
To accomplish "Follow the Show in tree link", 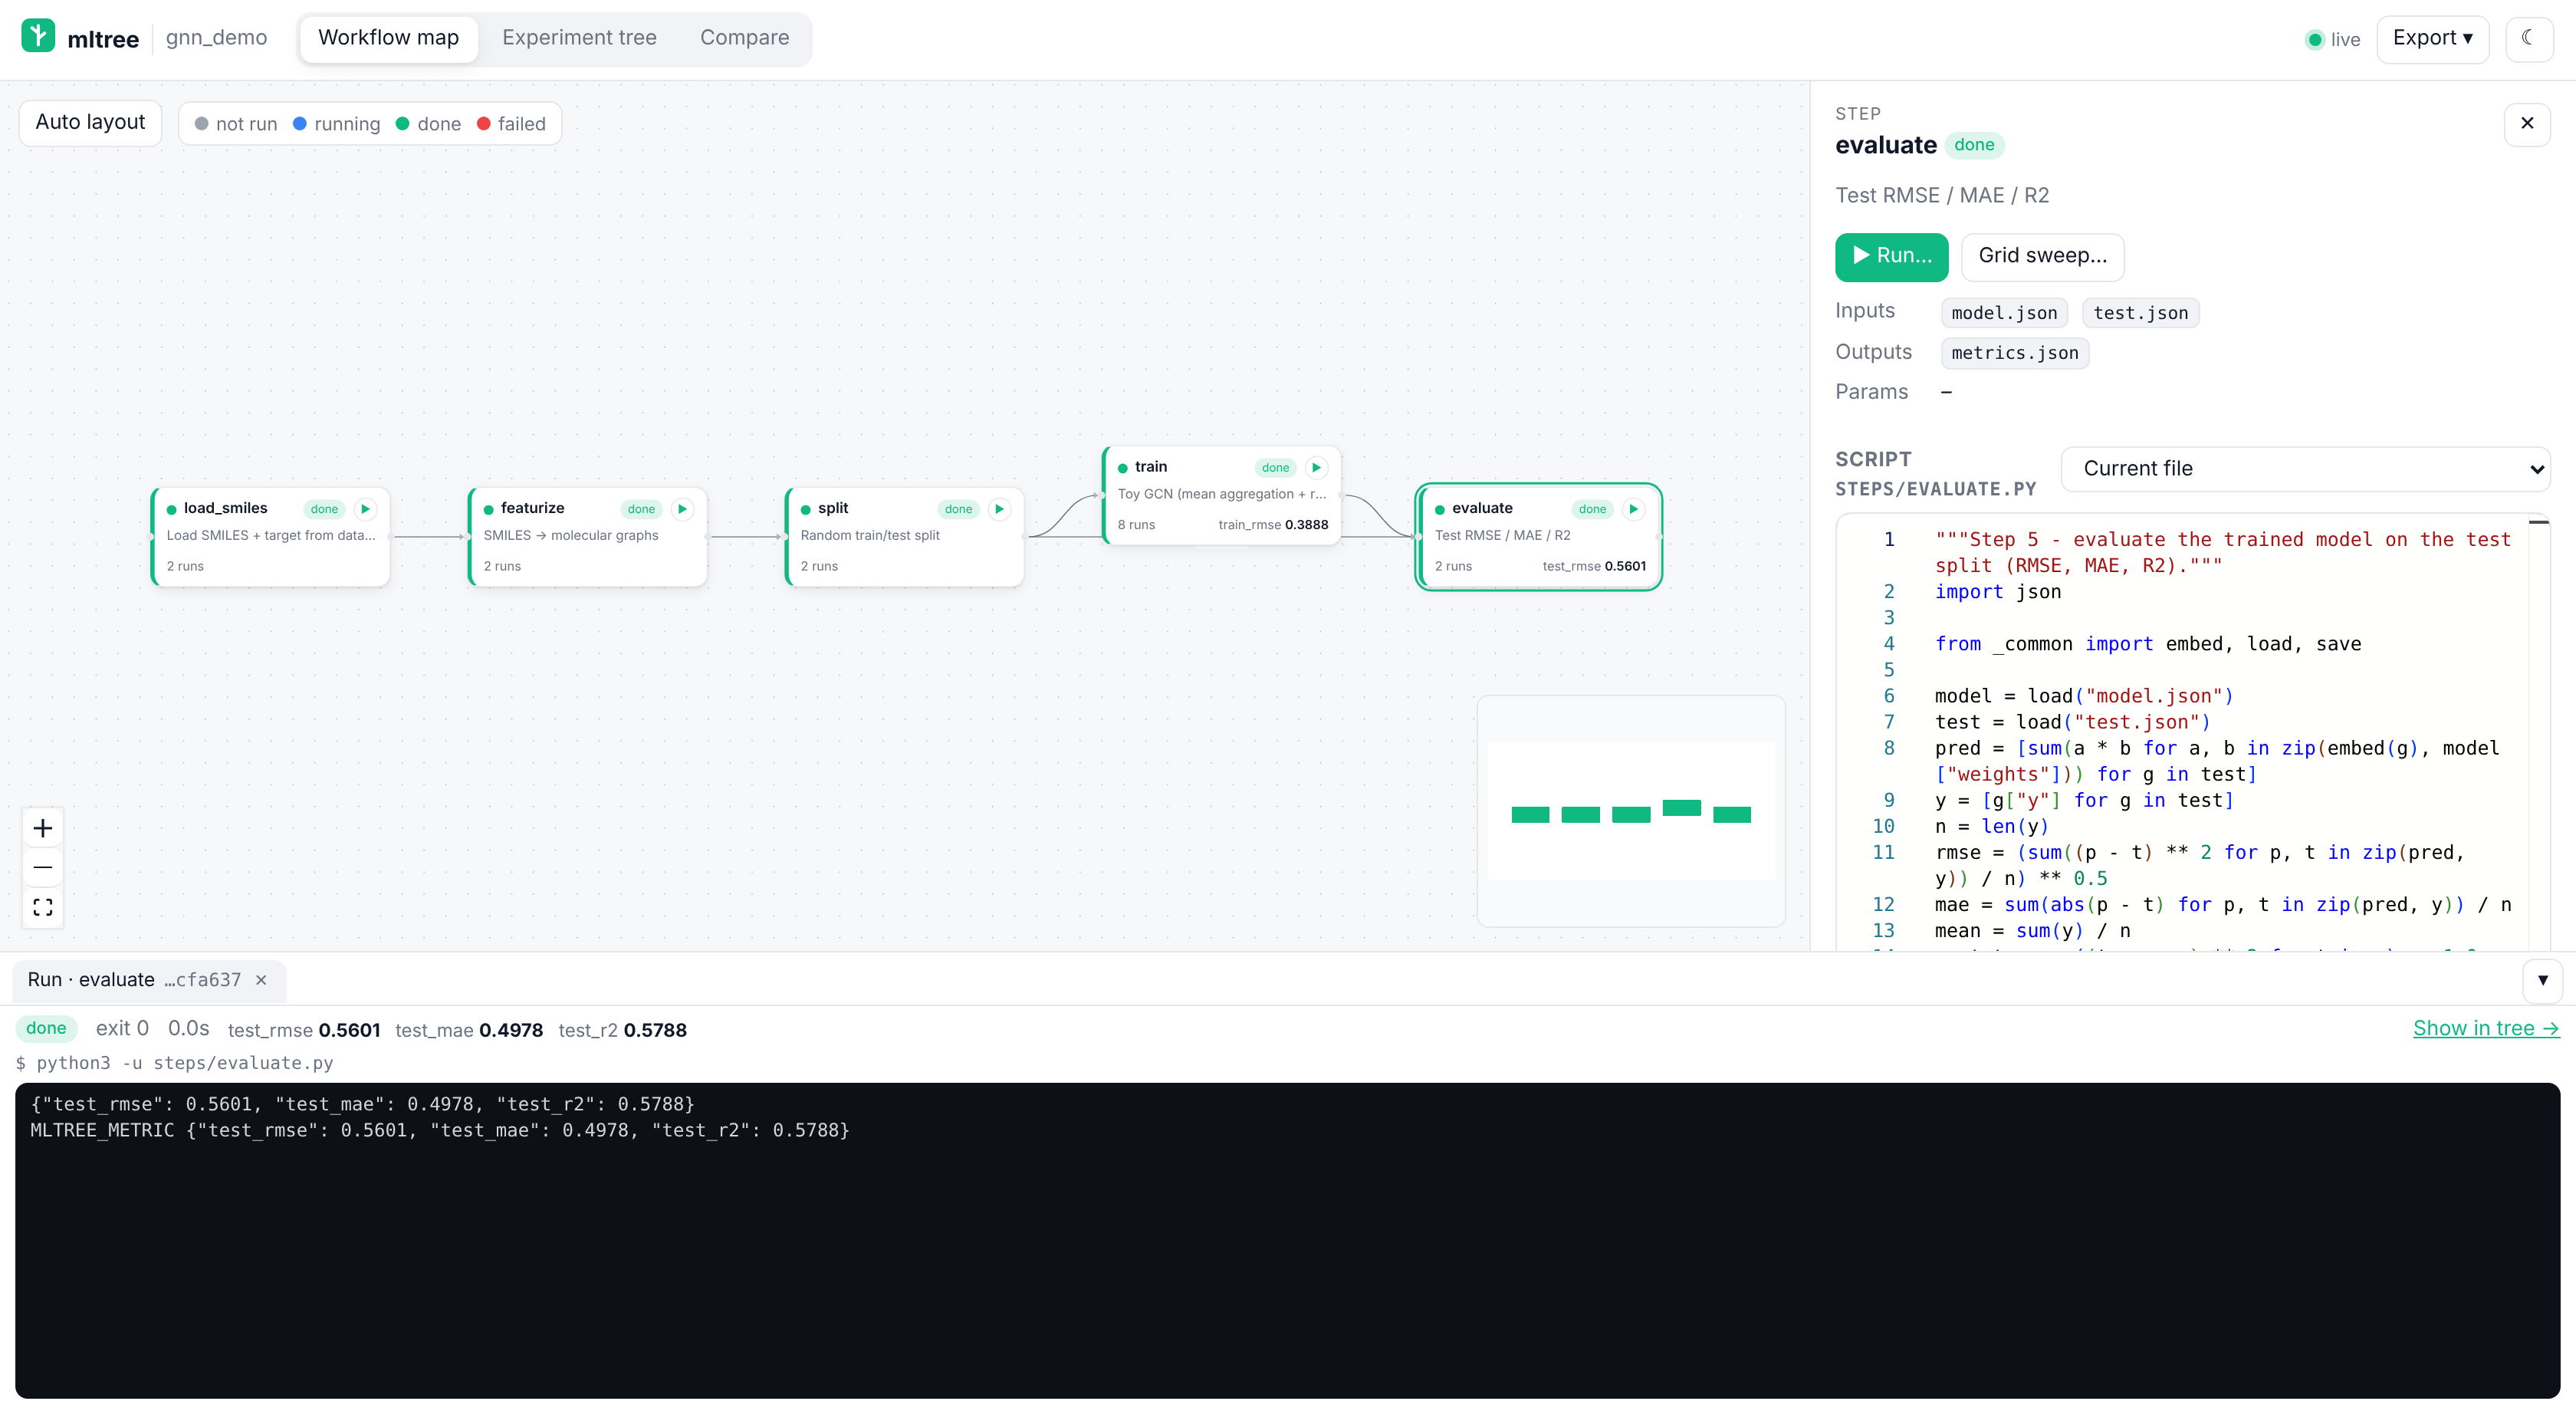I will [x=2486, y=1028].
